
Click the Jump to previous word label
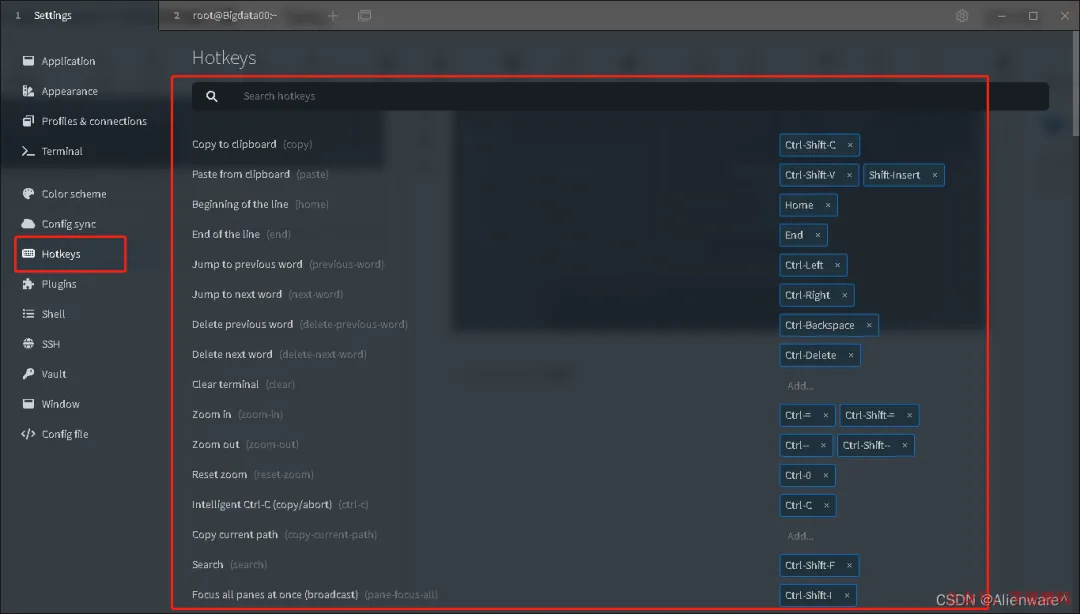coord(247,264)
